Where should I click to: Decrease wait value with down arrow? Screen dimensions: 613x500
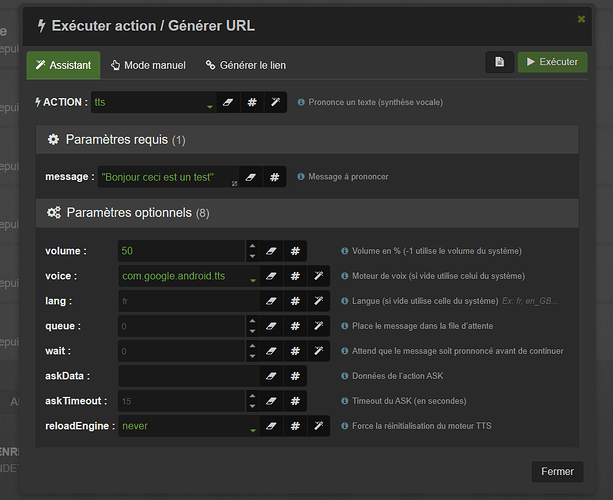tap(253, 356)
